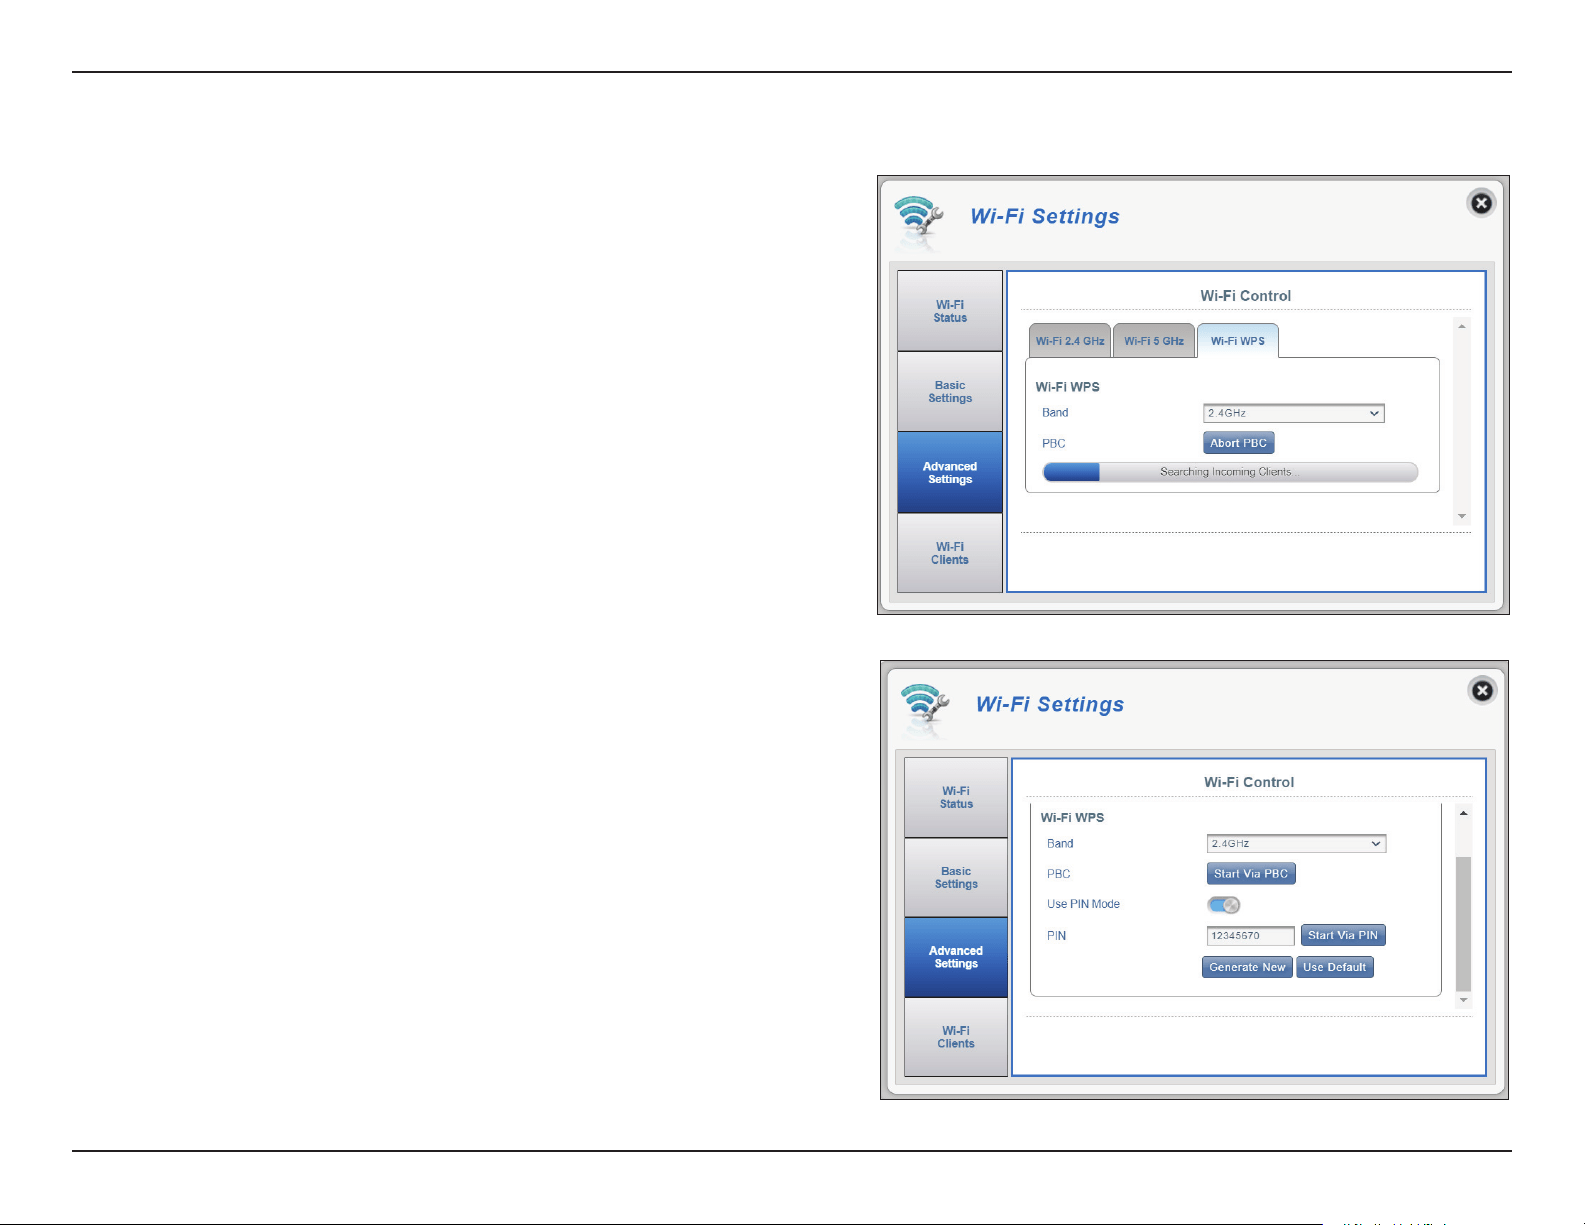1585x1225 pixels.
Task: Open Wi-Fi Clients in the upper window
Action: coord(950,553)
